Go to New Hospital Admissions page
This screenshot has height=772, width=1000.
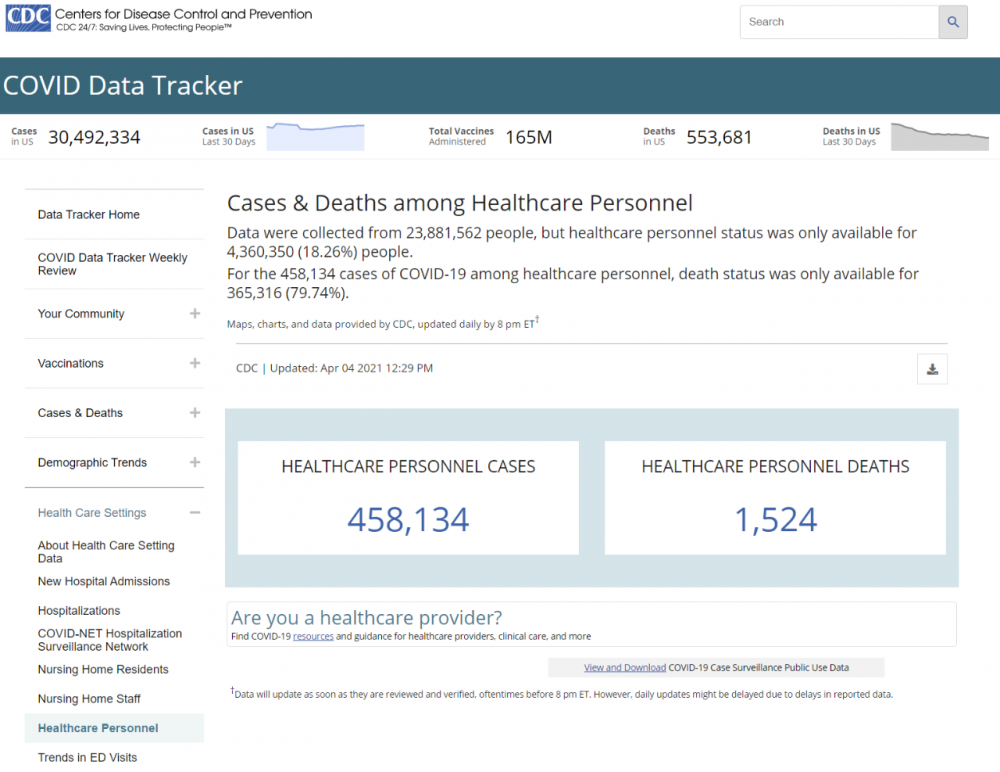[104, 582]
